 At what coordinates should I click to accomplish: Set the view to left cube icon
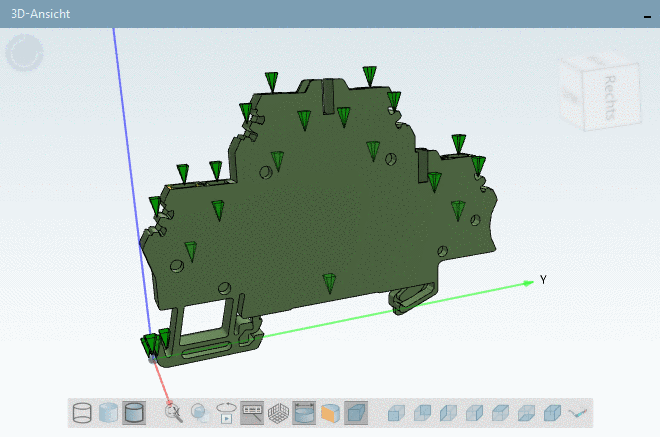(448, 413)
